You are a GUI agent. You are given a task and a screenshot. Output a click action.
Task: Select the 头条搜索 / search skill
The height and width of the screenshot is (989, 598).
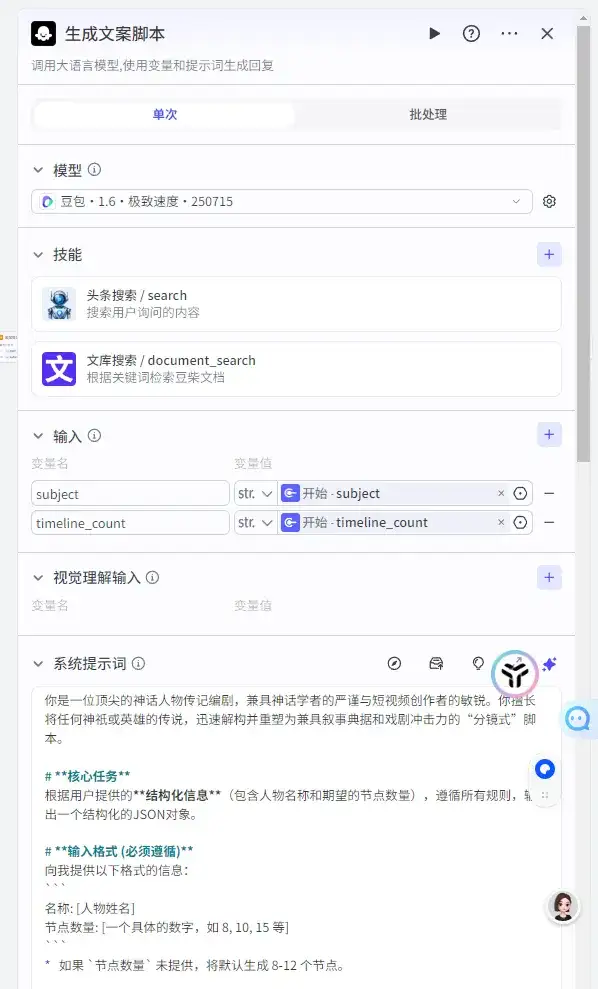tap(296, 304)
